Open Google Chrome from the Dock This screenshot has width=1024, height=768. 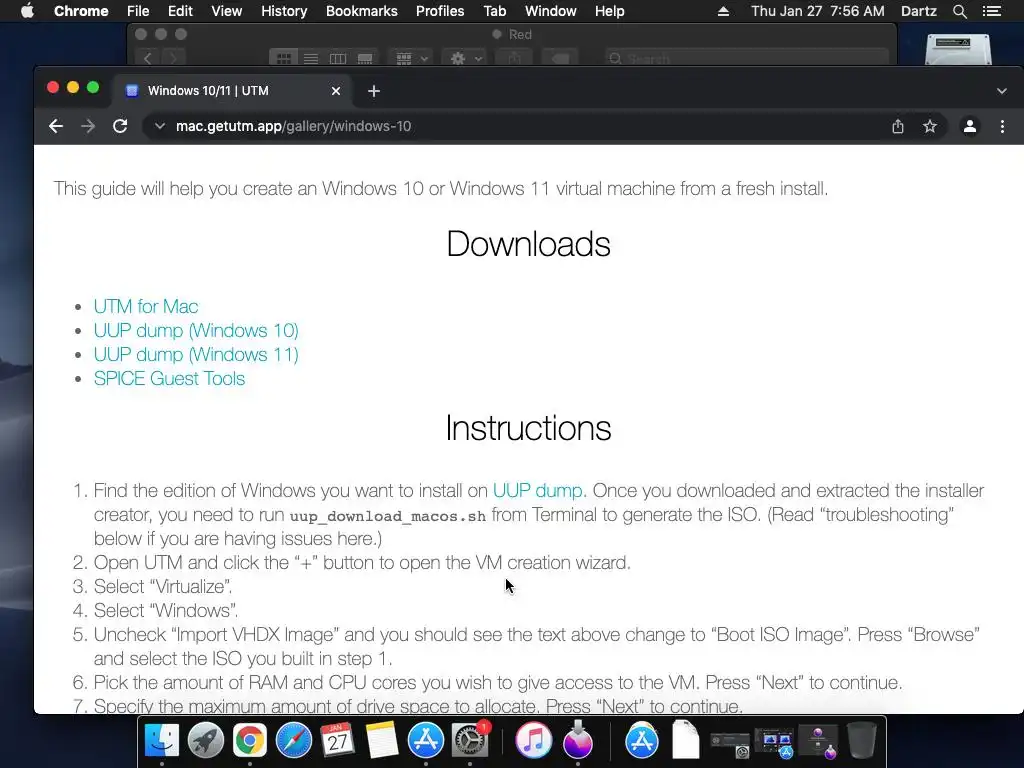pos(249,741)
